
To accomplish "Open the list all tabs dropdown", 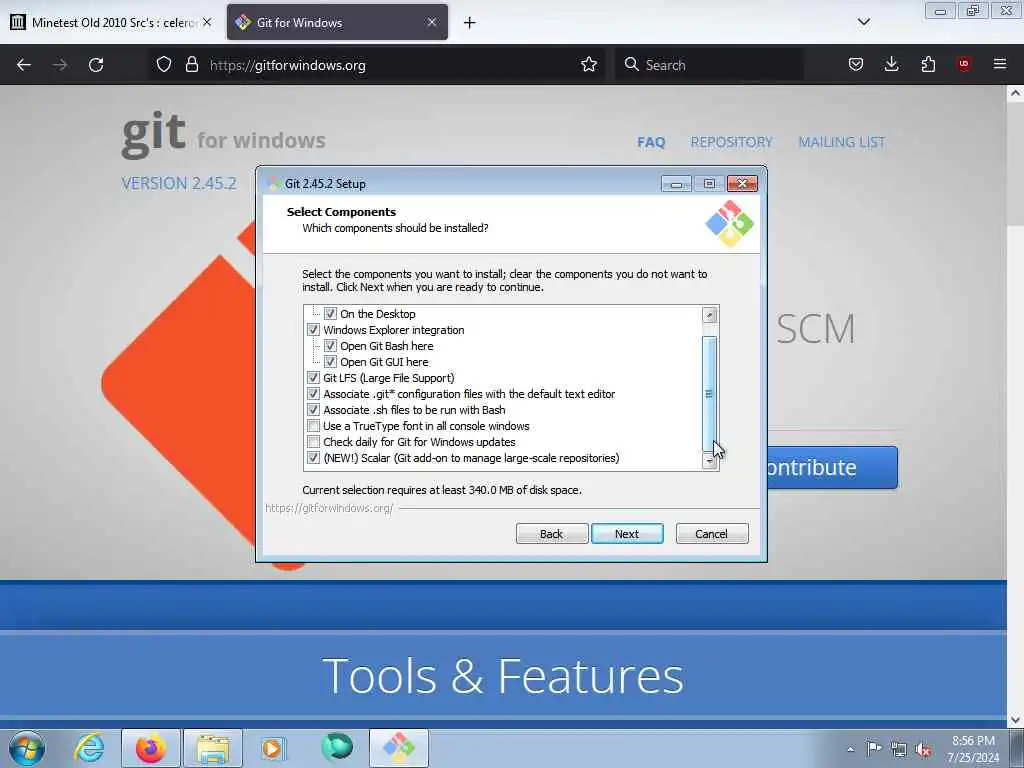I will [863, 22].
